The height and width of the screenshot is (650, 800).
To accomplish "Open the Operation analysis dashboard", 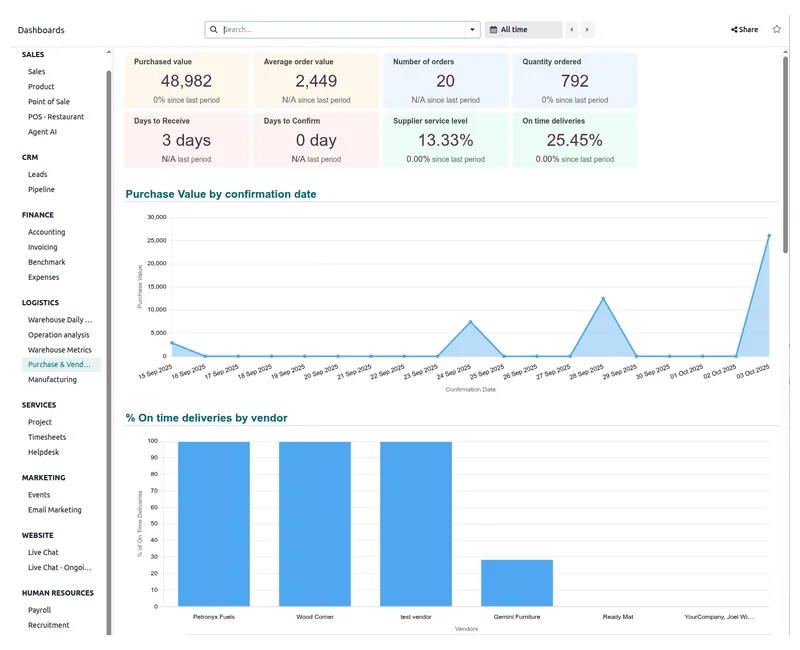I will [x=59, y=335].
